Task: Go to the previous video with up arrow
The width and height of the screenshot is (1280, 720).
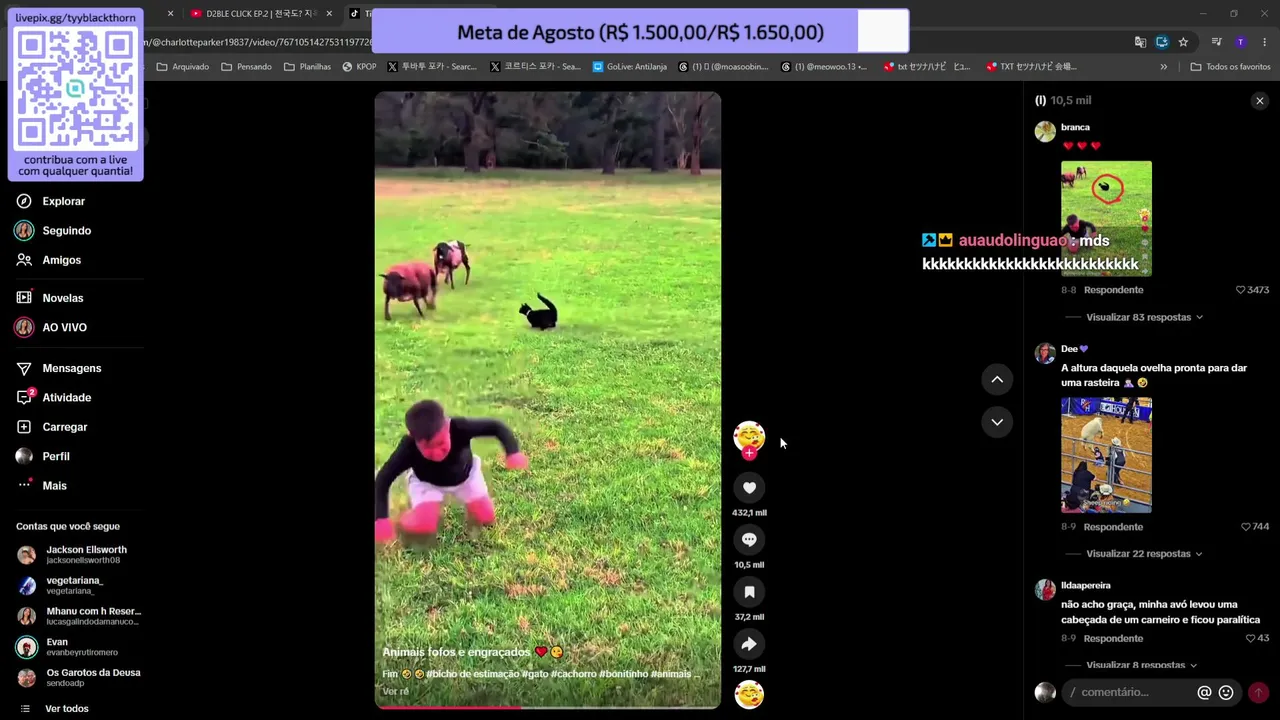Action: pyautogui.click(x=997, y=379)
